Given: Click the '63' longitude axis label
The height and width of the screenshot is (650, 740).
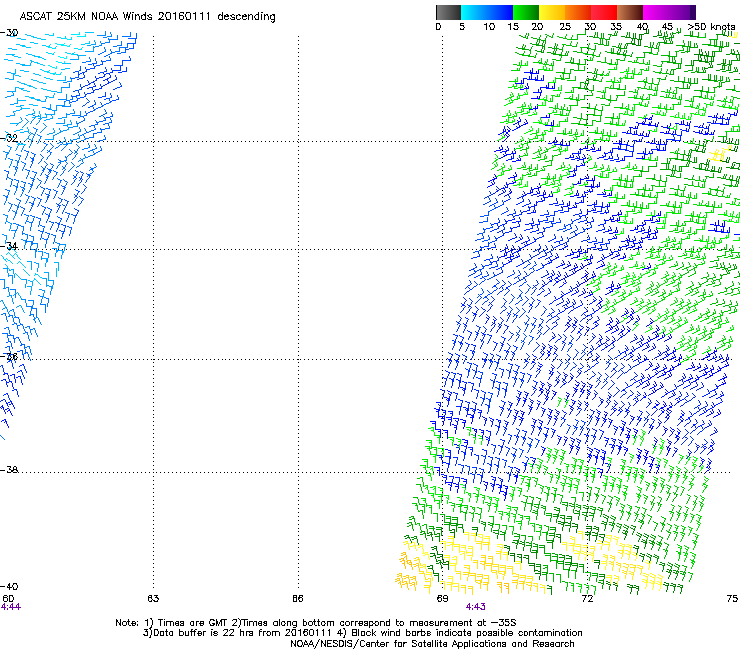Looking at the screenshot, I should point(153,599).
